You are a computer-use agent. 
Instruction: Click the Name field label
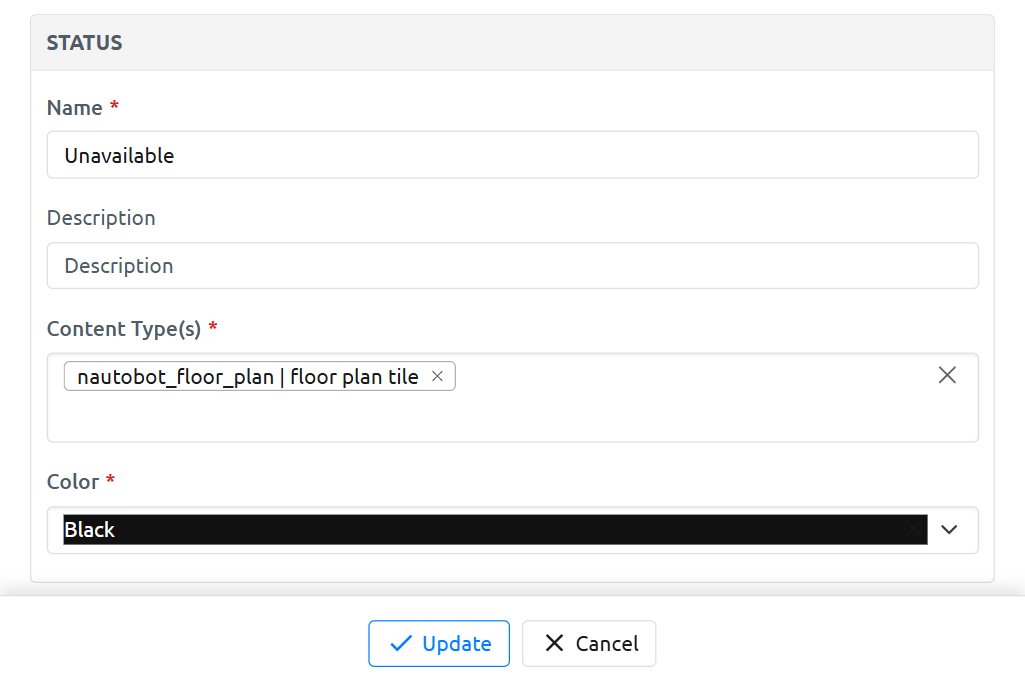point(75,108)
